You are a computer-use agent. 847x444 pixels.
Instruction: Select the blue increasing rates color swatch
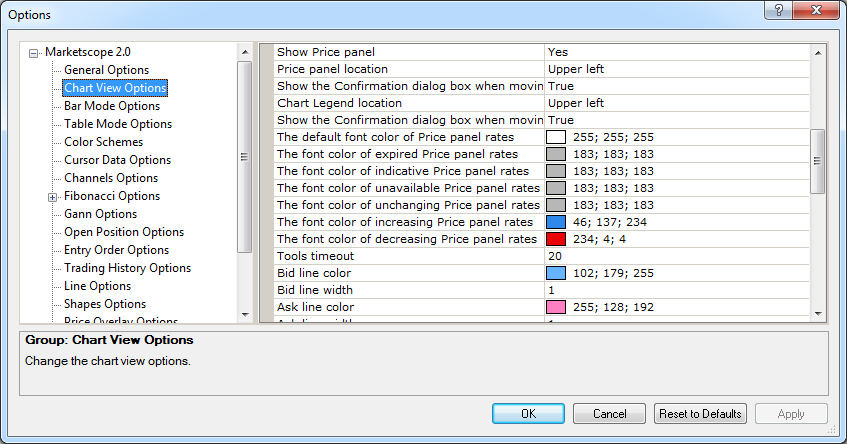pos(556,222)
